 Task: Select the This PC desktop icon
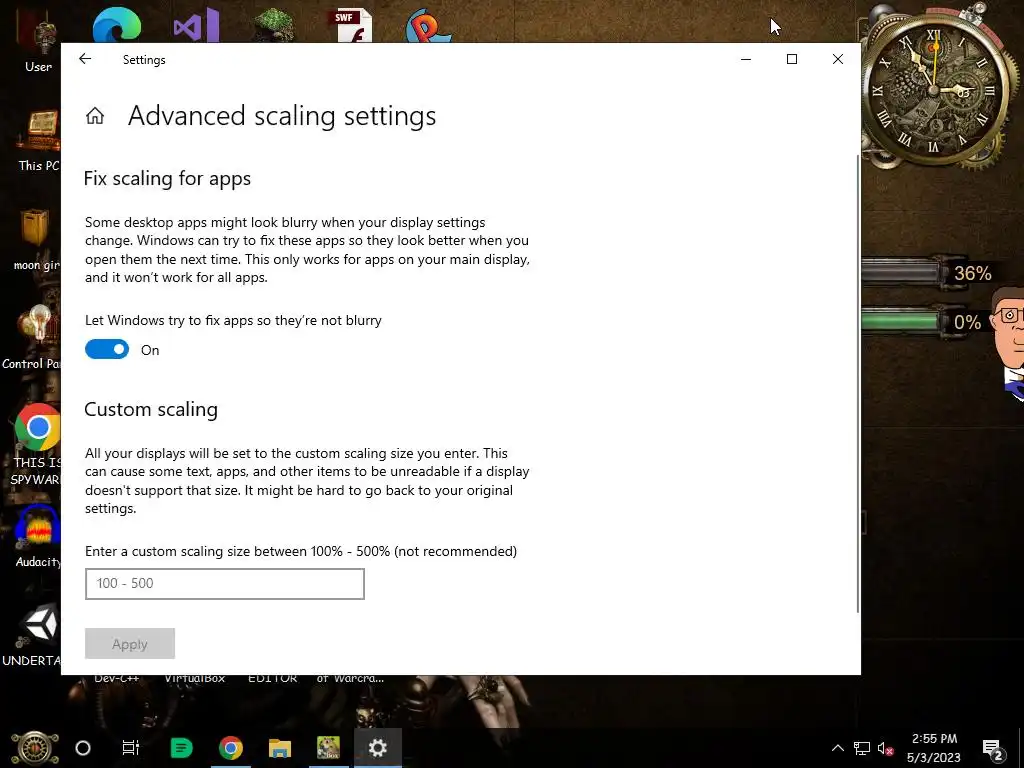coord(39,140)
